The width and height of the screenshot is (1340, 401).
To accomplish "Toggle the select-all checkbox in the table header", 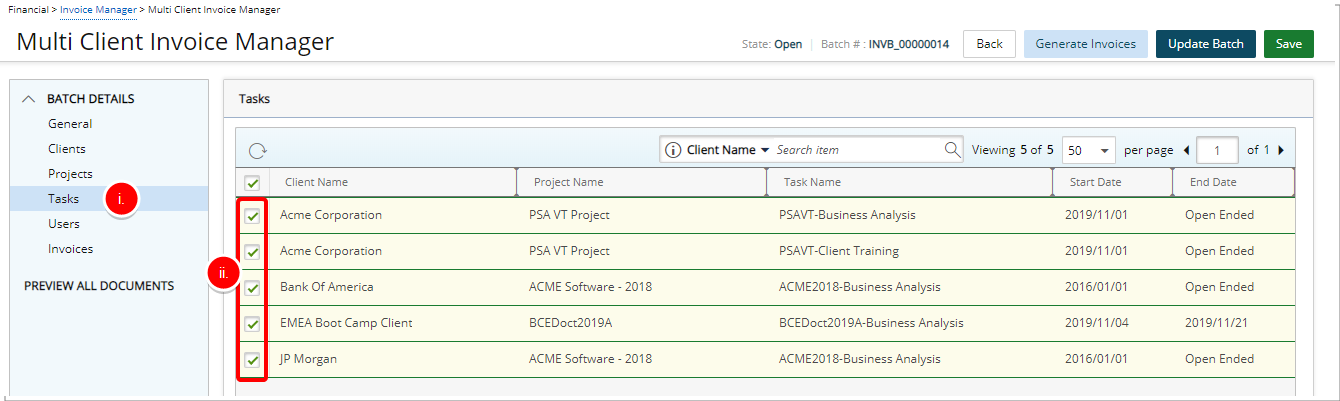I will [253, 183].
